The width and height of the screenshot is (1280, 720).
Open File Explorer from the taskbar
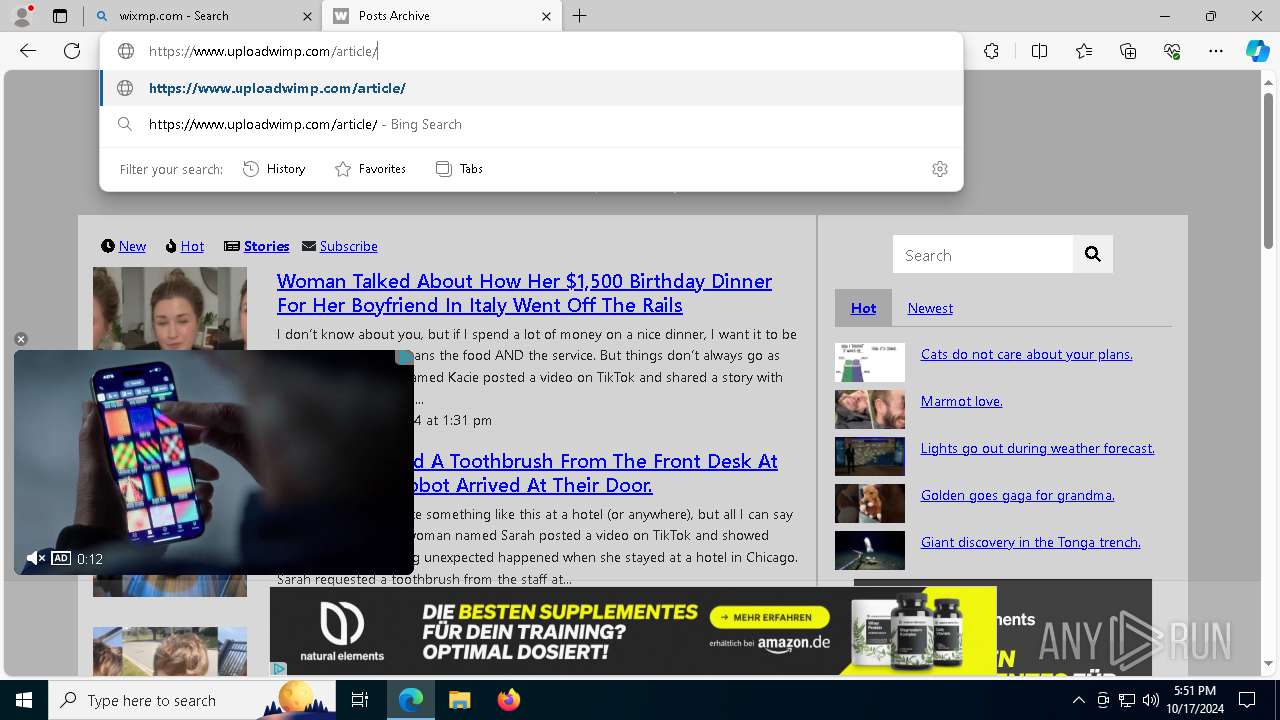459,700
